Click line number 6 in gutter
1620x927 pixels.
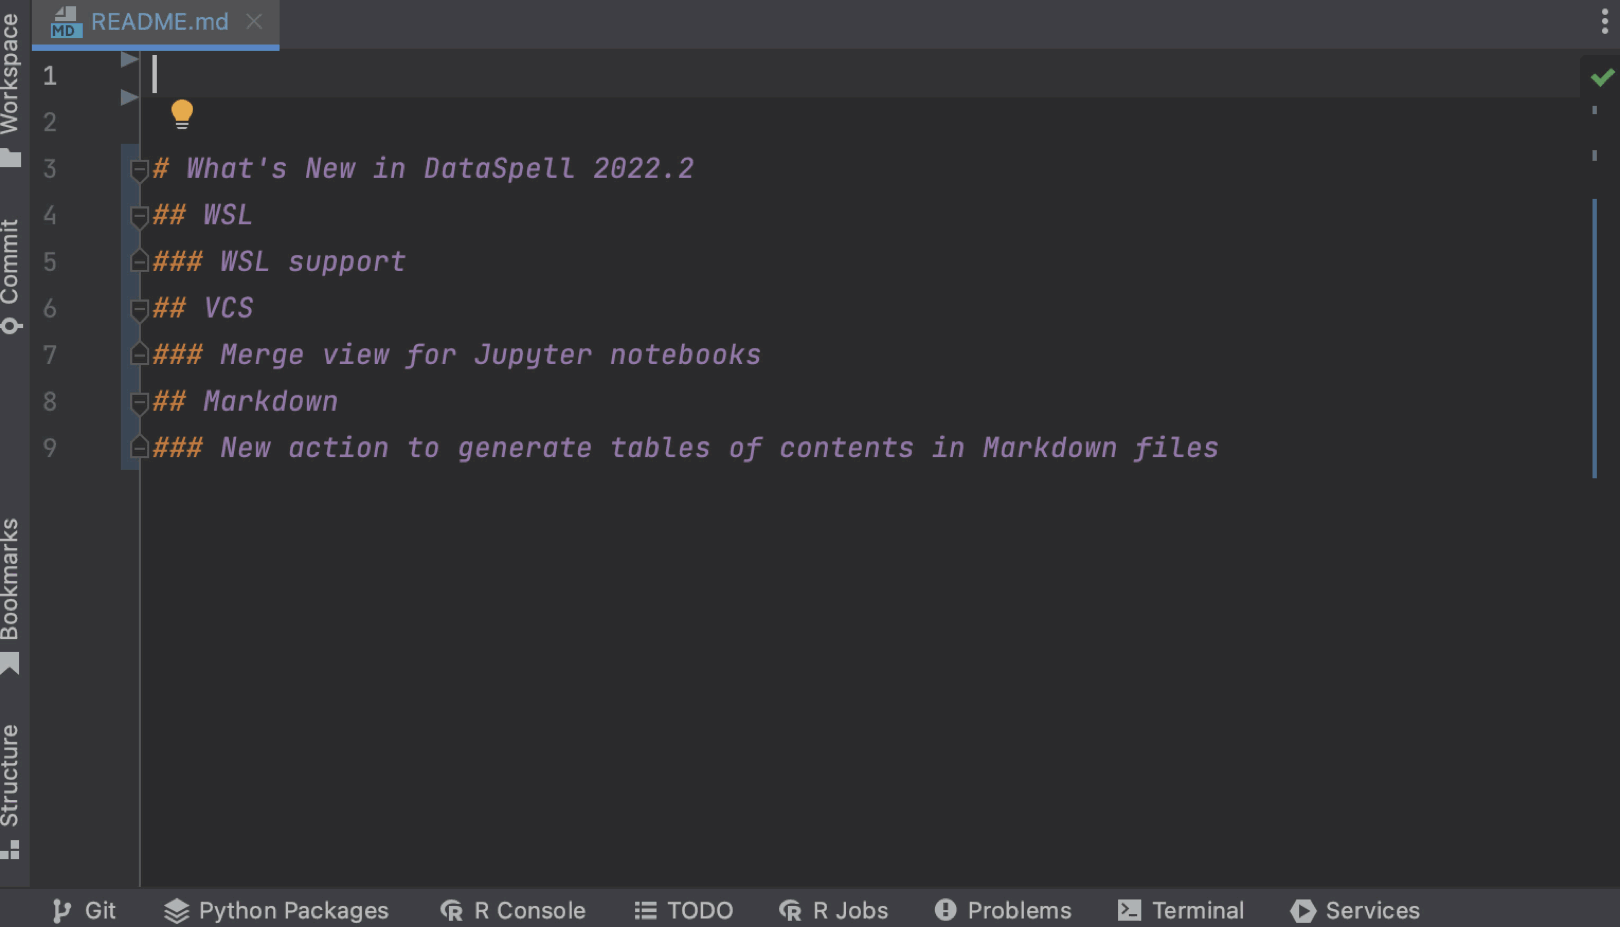point(50,309)
